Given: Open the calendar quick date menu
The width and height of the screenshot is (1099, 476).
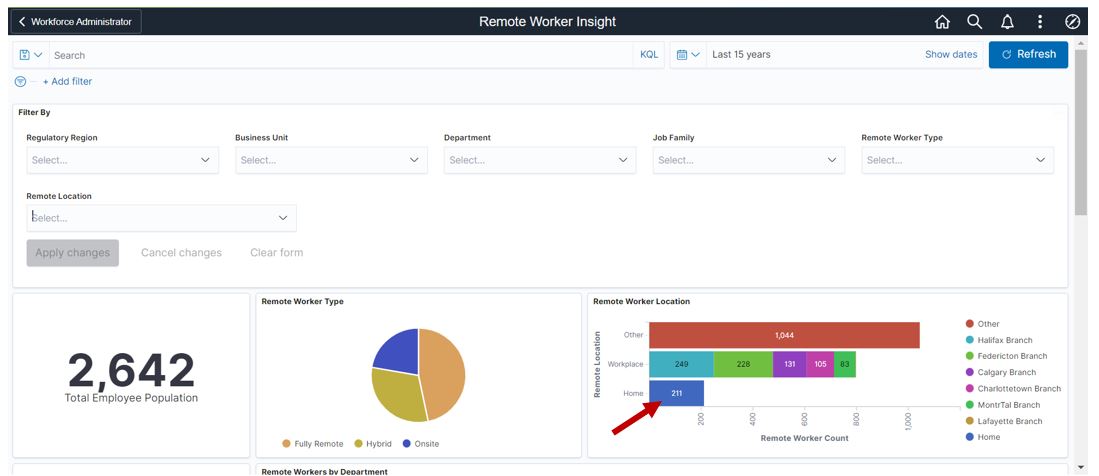Looking at the screenshot, I should 688,55.
